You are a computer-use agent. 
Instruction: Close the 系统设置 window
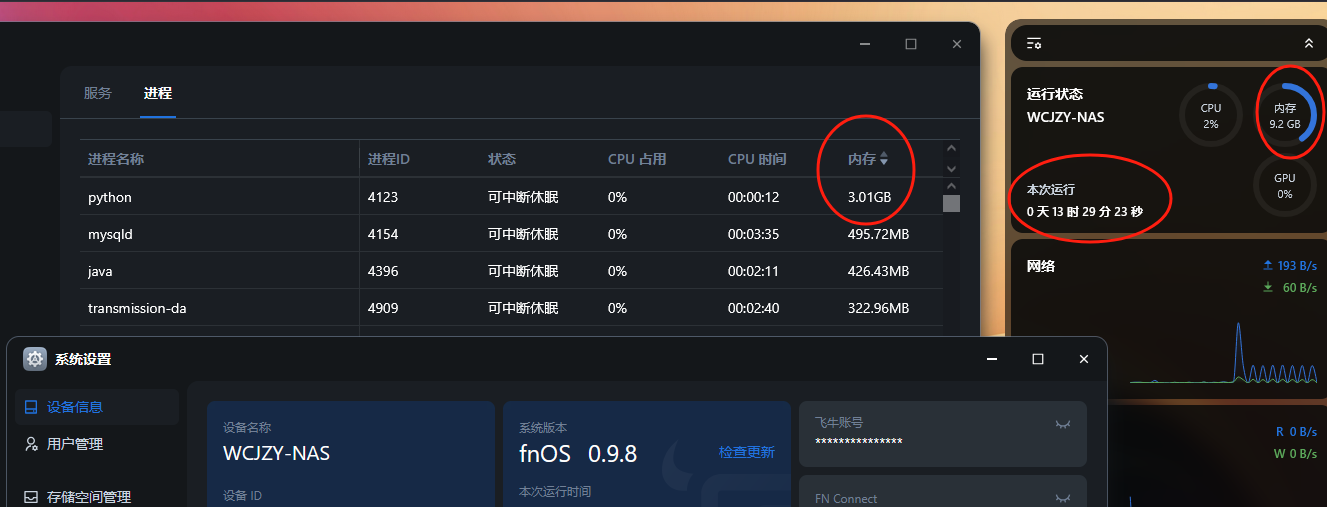tap(1084, 359)
